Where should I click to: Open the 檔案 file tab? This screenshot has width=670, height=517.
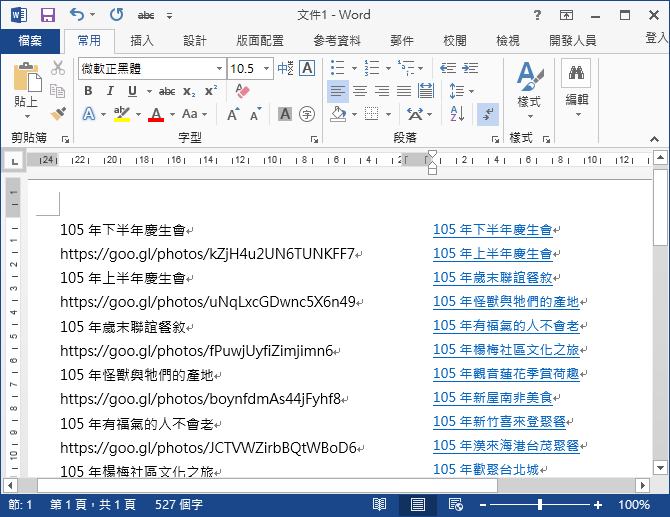click(30, 41)
